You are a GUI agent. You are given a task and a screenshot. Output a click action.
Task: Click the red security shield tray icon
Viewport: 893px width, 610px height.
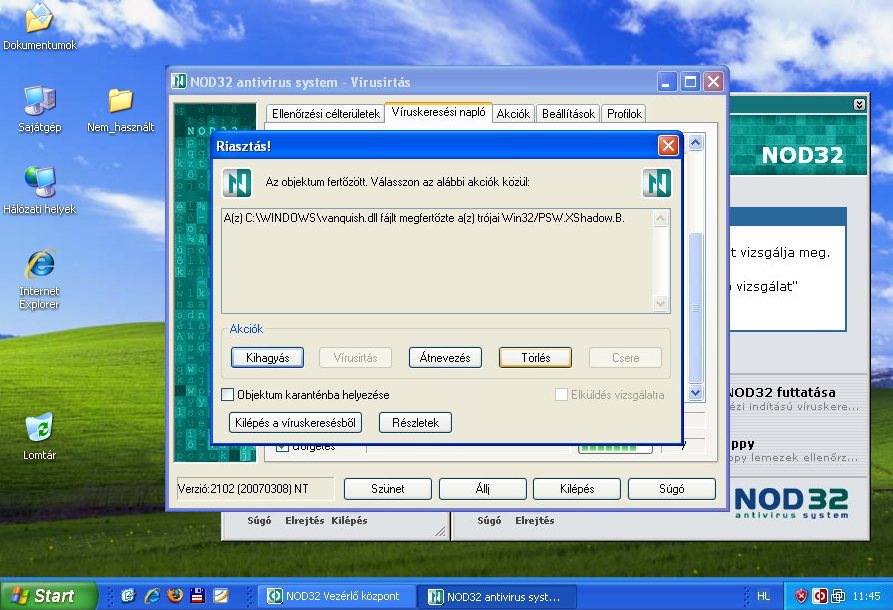click(801, 596)
